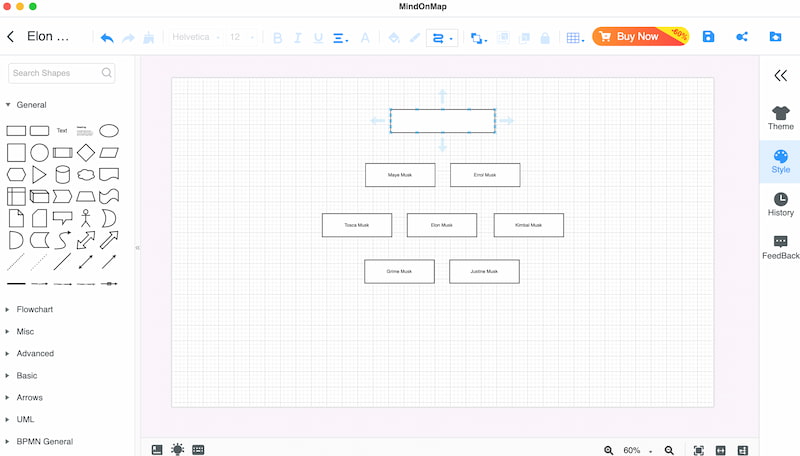This screenshot has height=456, width=800.
Task: Select the trapezoid shape
Action: pyautogui.click(x=86, y=196)
